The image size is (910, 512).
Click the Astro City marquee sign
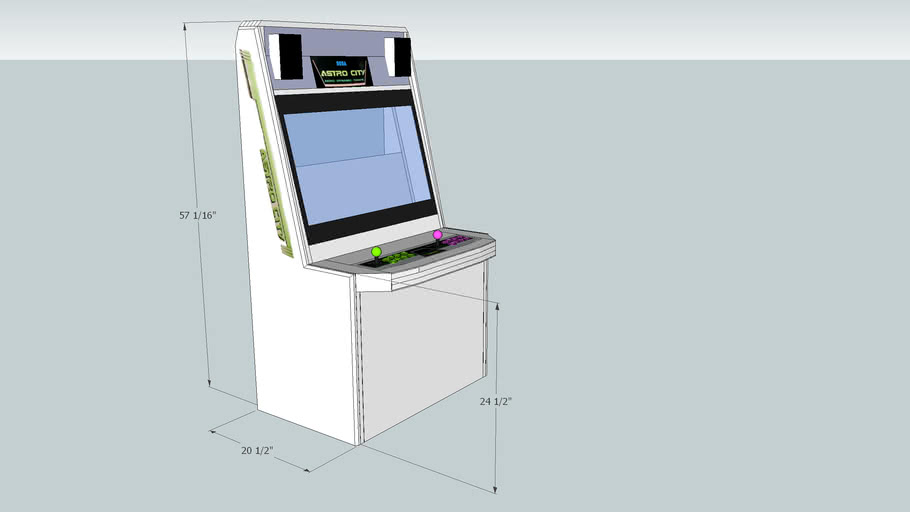[x=341, y=71]
